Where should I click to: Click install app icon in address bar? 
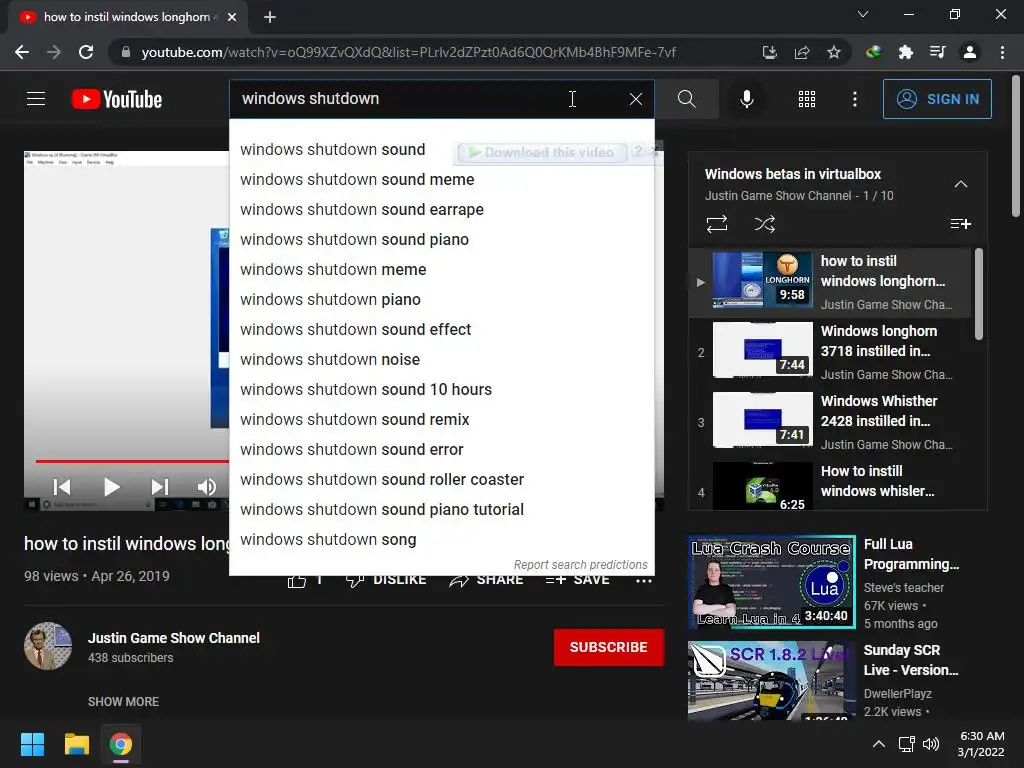(769, 52)
